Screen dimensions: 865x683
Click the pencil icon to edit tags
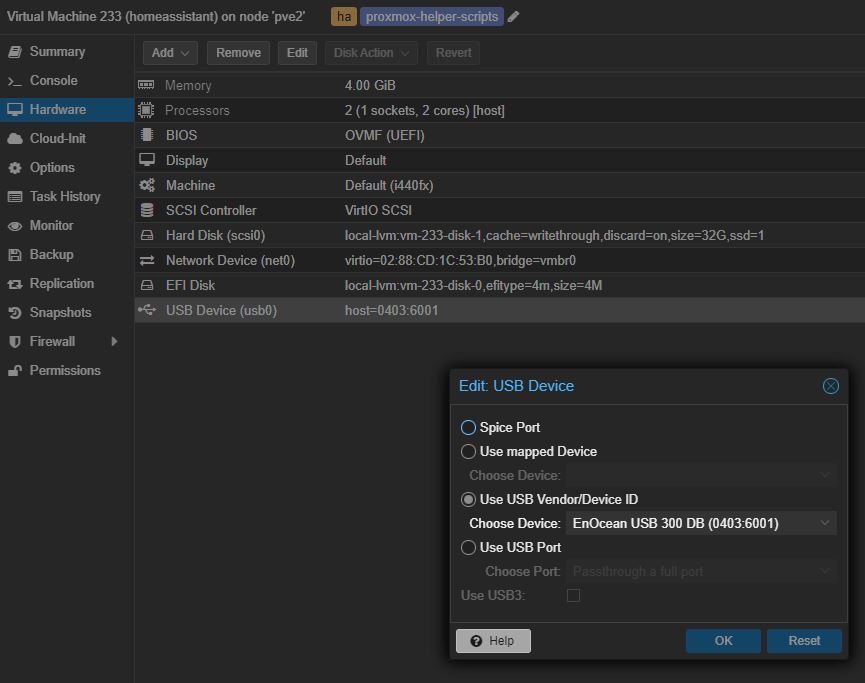click(x=513, y=17)
